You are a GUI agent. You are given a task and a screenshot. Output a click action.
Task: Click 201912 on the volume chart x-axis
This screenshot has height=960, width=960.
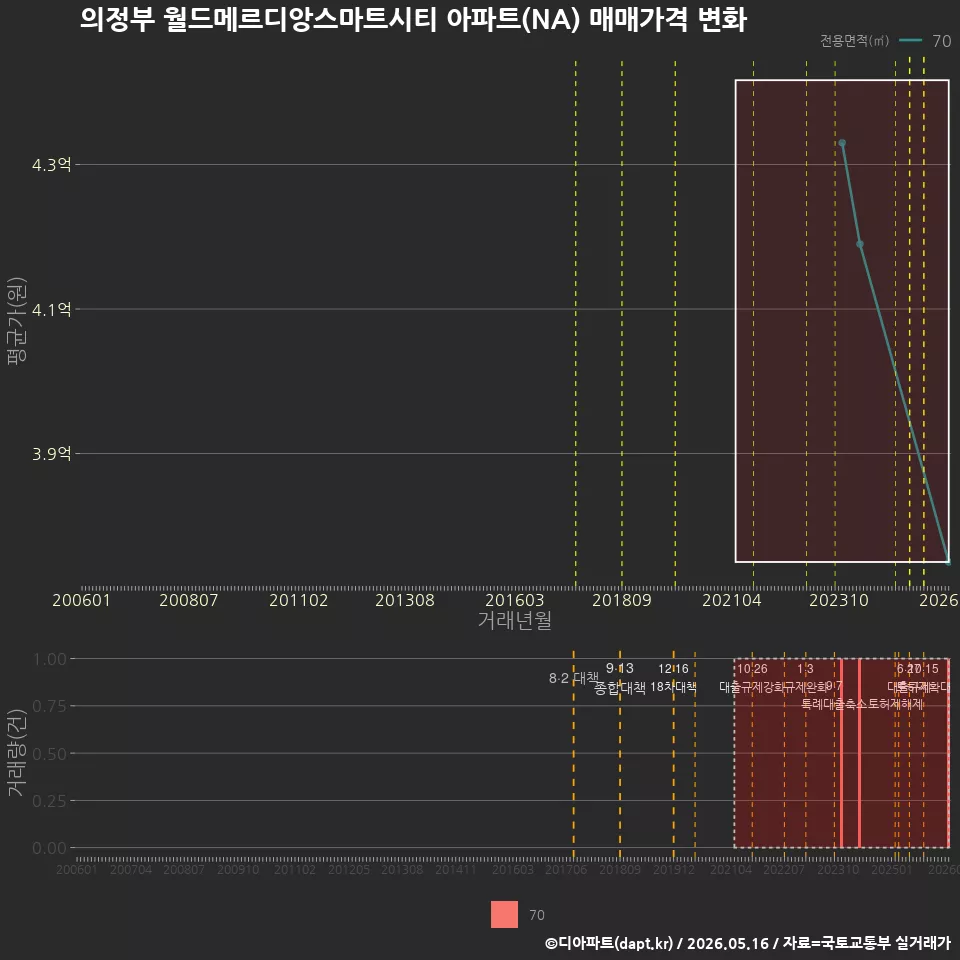pos(673,869)
